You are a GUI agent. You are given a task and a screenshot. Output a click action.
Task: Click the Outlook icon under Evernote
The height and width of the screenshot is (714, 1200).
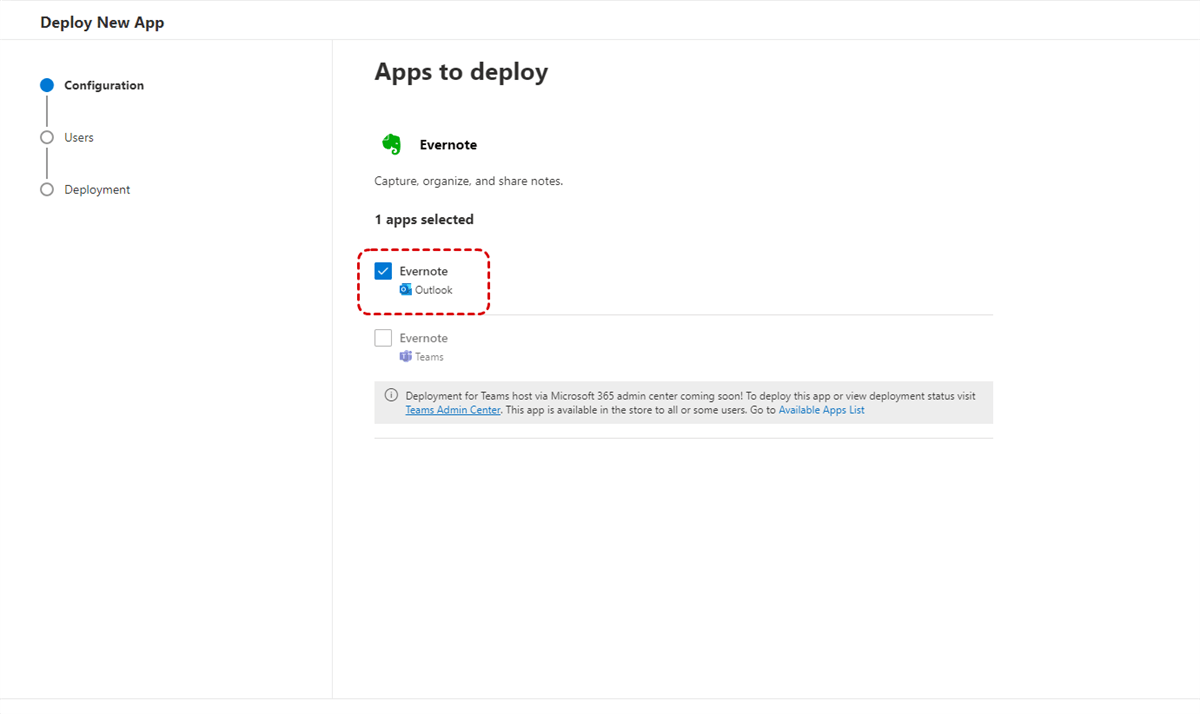coord(405,290)
